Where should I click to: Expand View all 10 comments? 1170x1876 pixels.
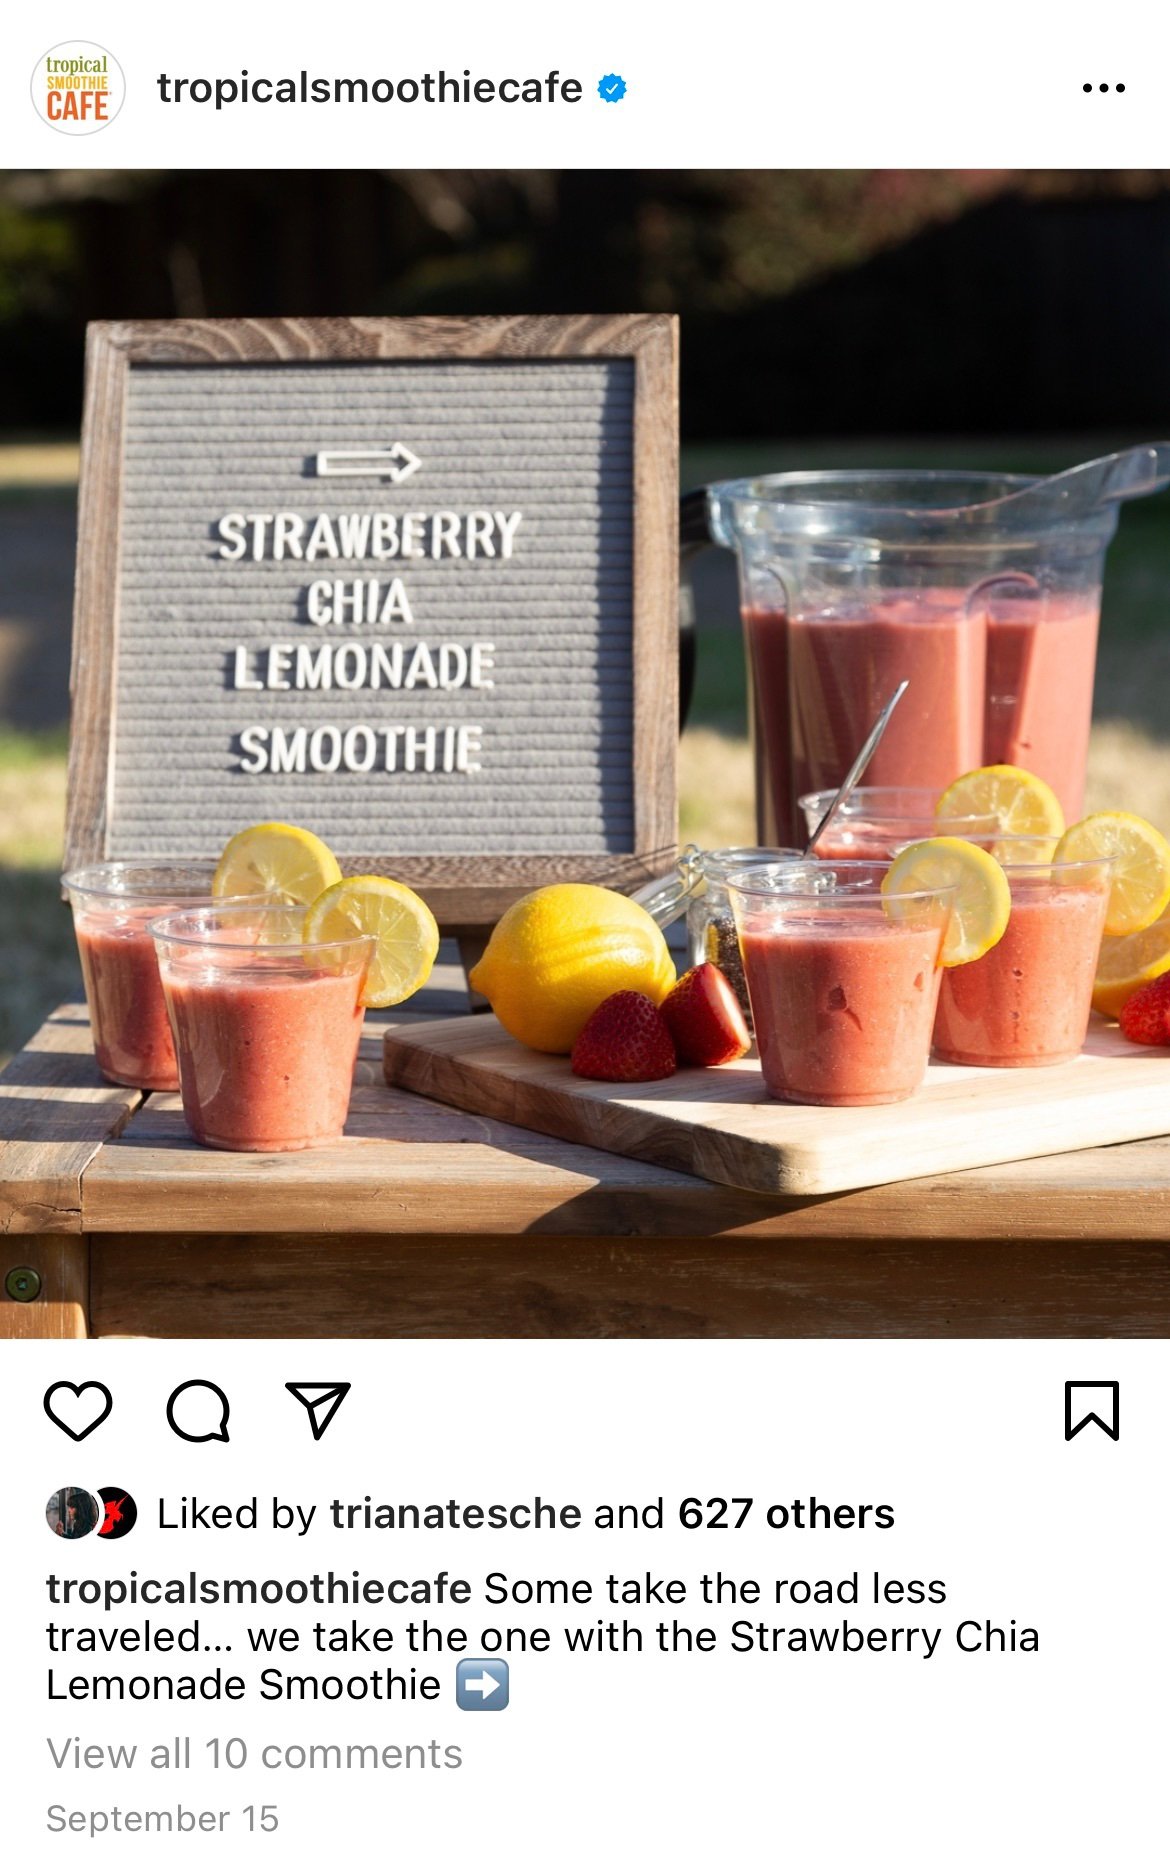(x=254, y=1753)
